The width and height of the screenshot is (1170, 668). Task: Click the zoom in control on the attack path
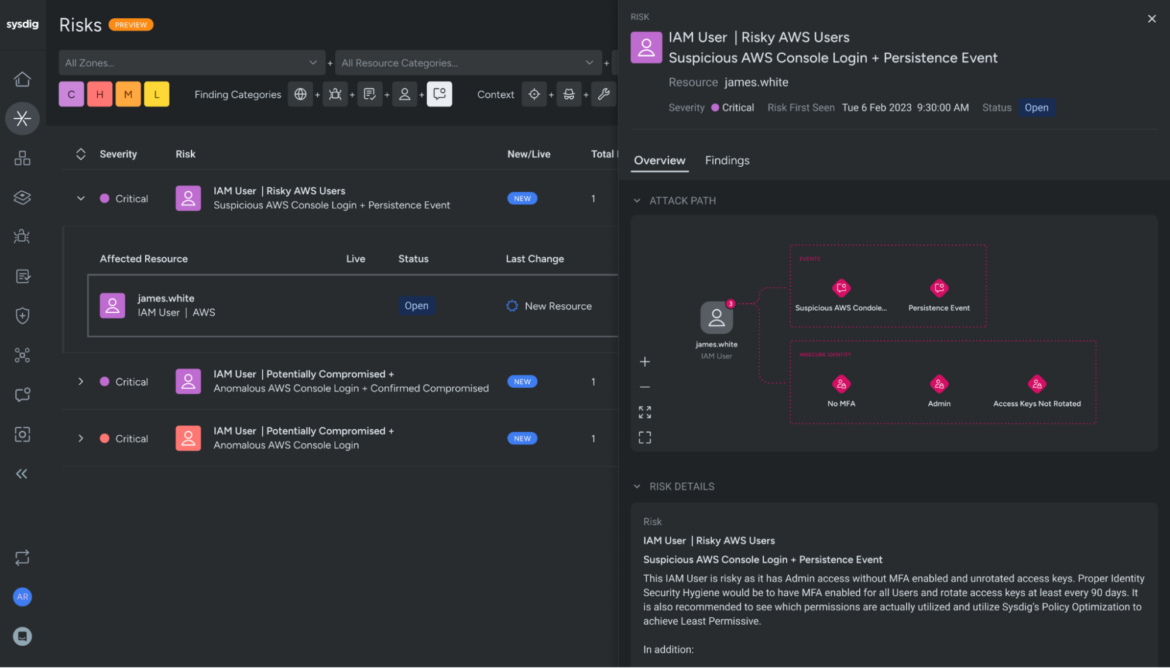click(644, 361)
